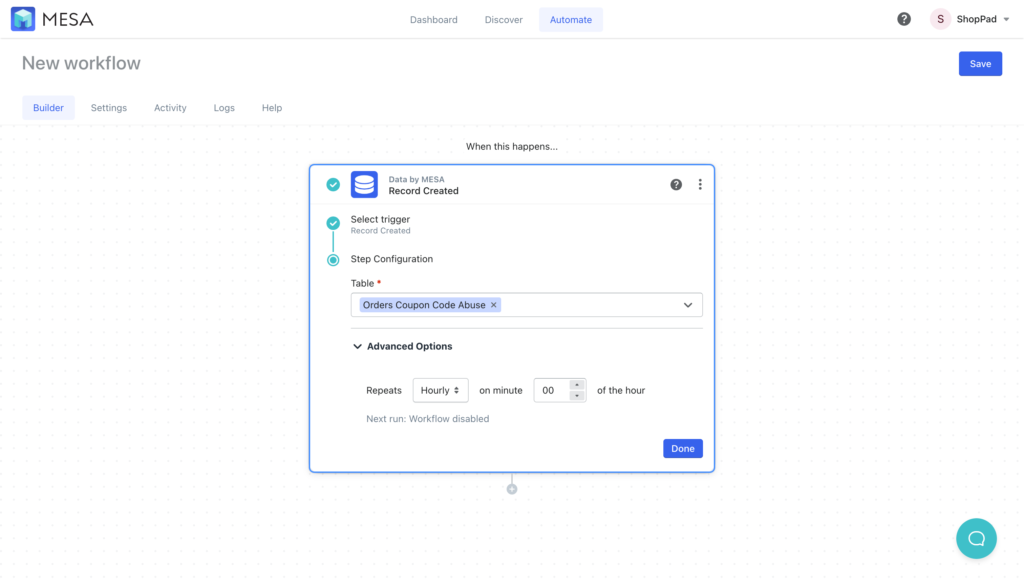Open the help tooltip on the trigger step

tap(678, 184)
